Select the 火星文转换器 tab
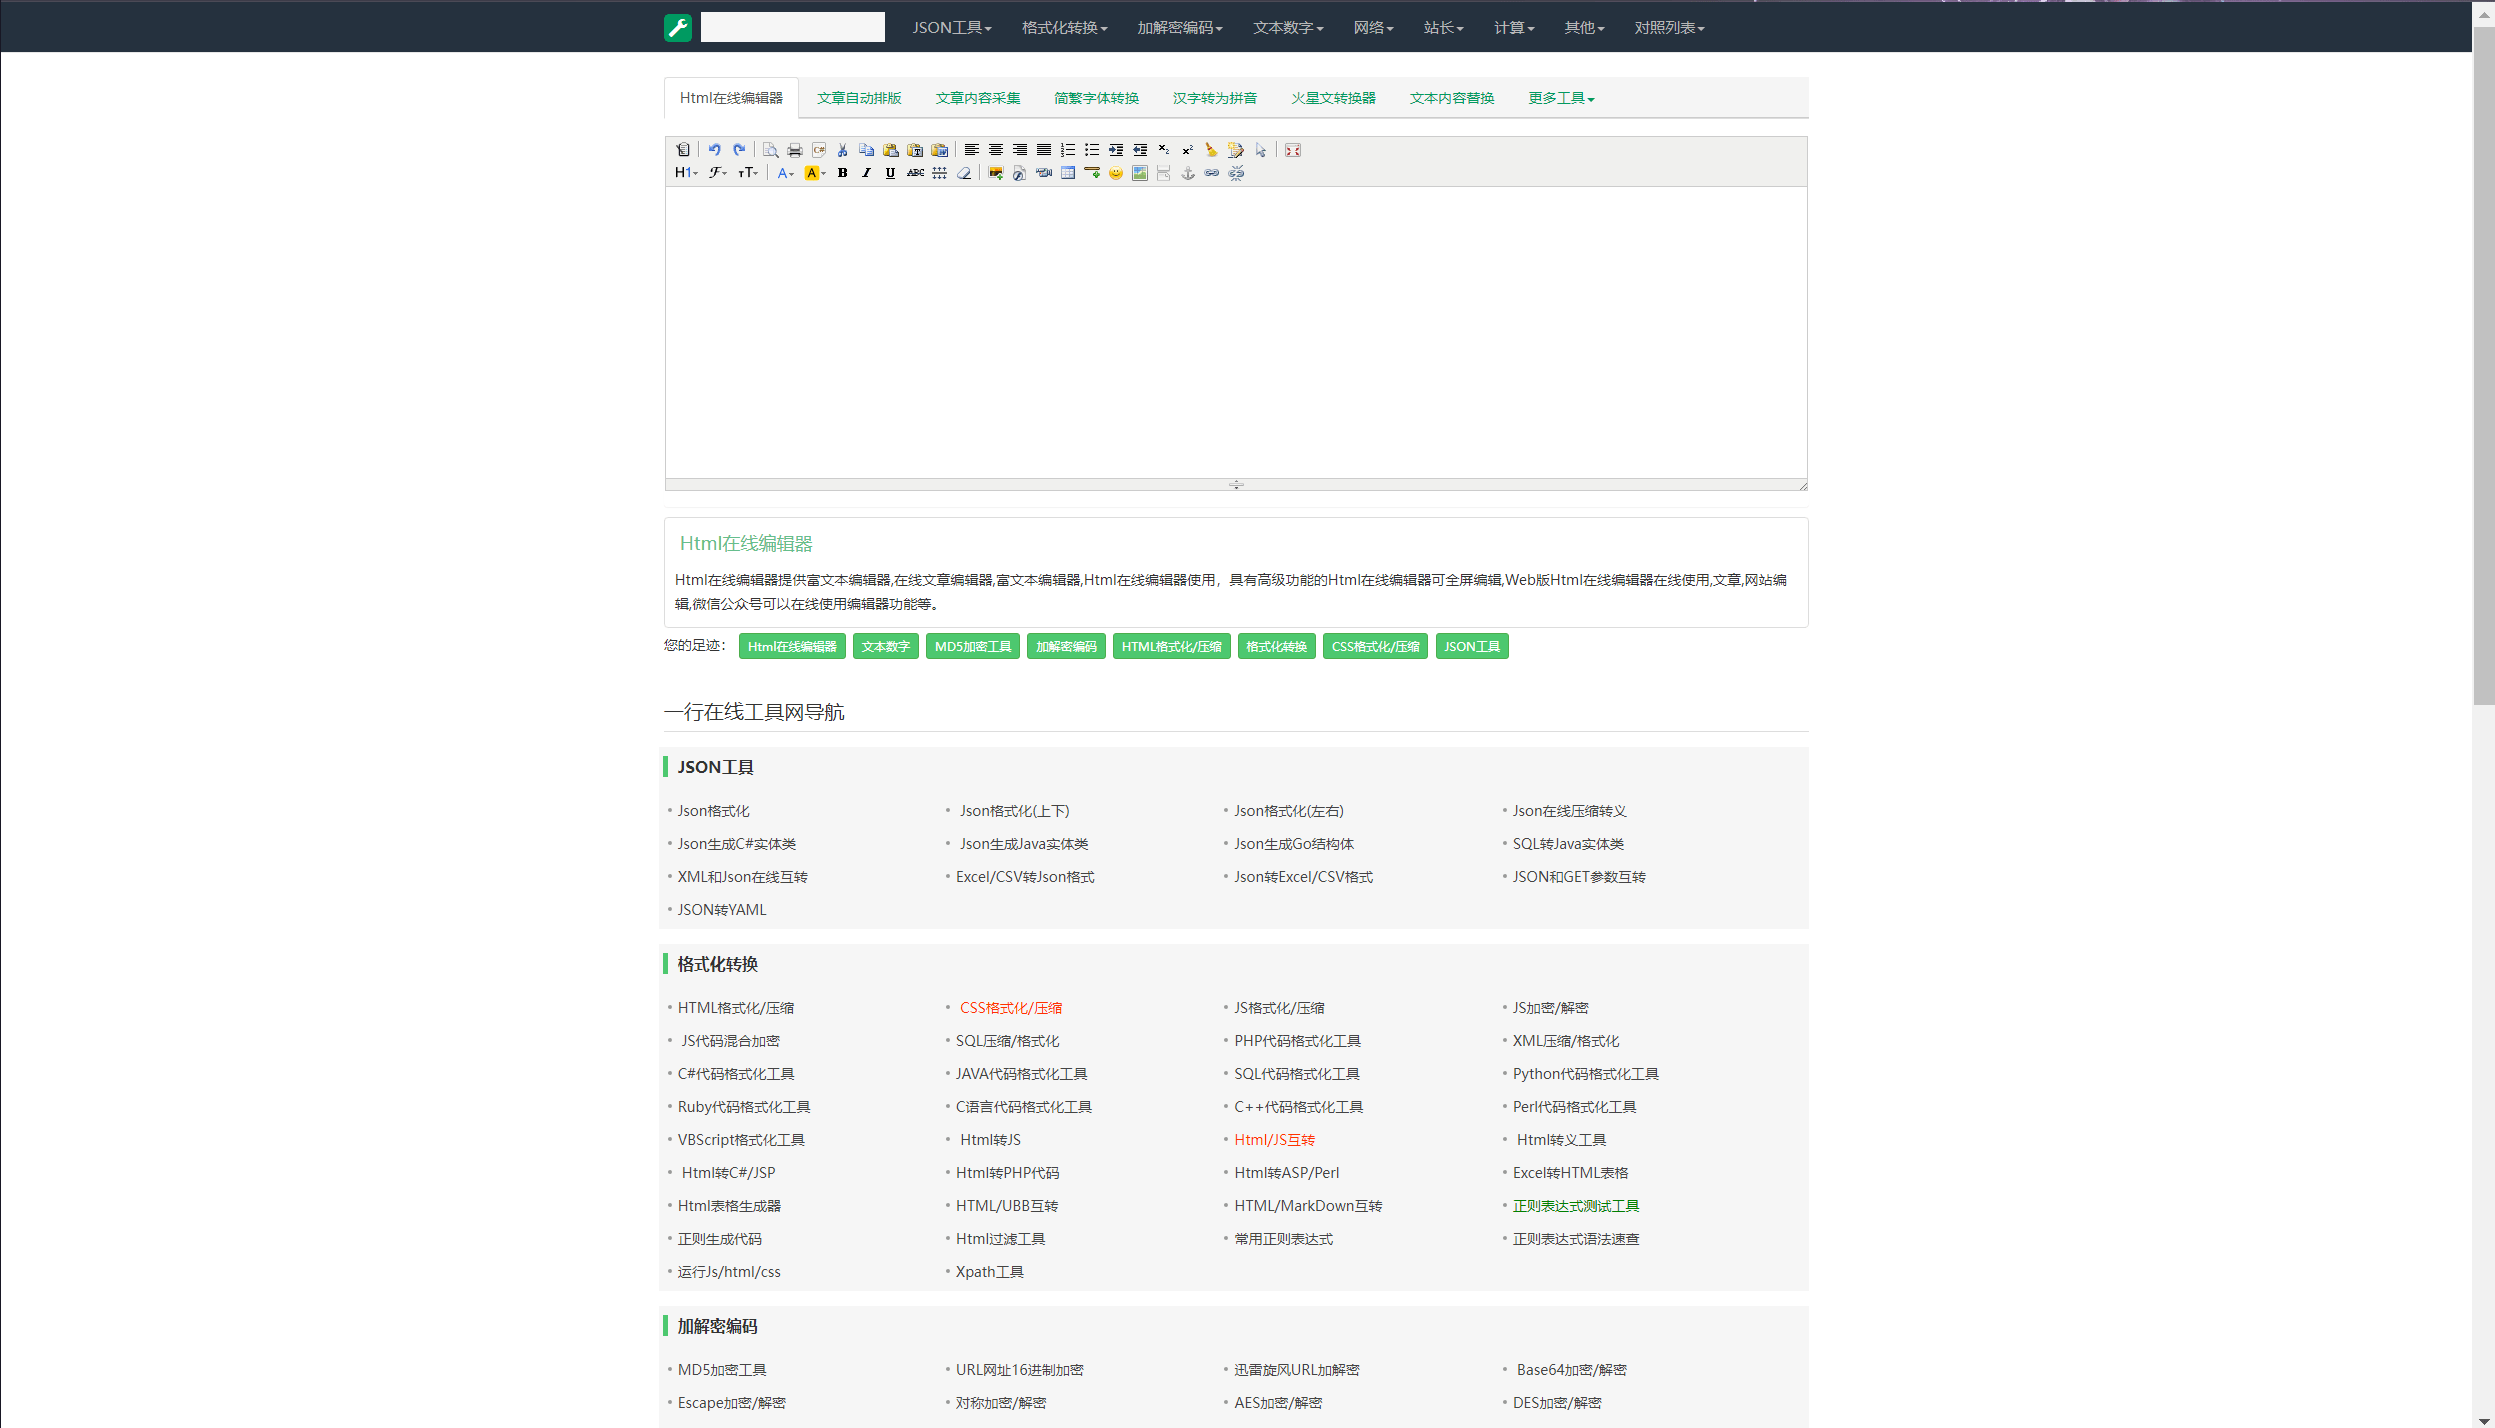The width and height of the screenshot is (2495, 1428). (x=1333, y=98)
